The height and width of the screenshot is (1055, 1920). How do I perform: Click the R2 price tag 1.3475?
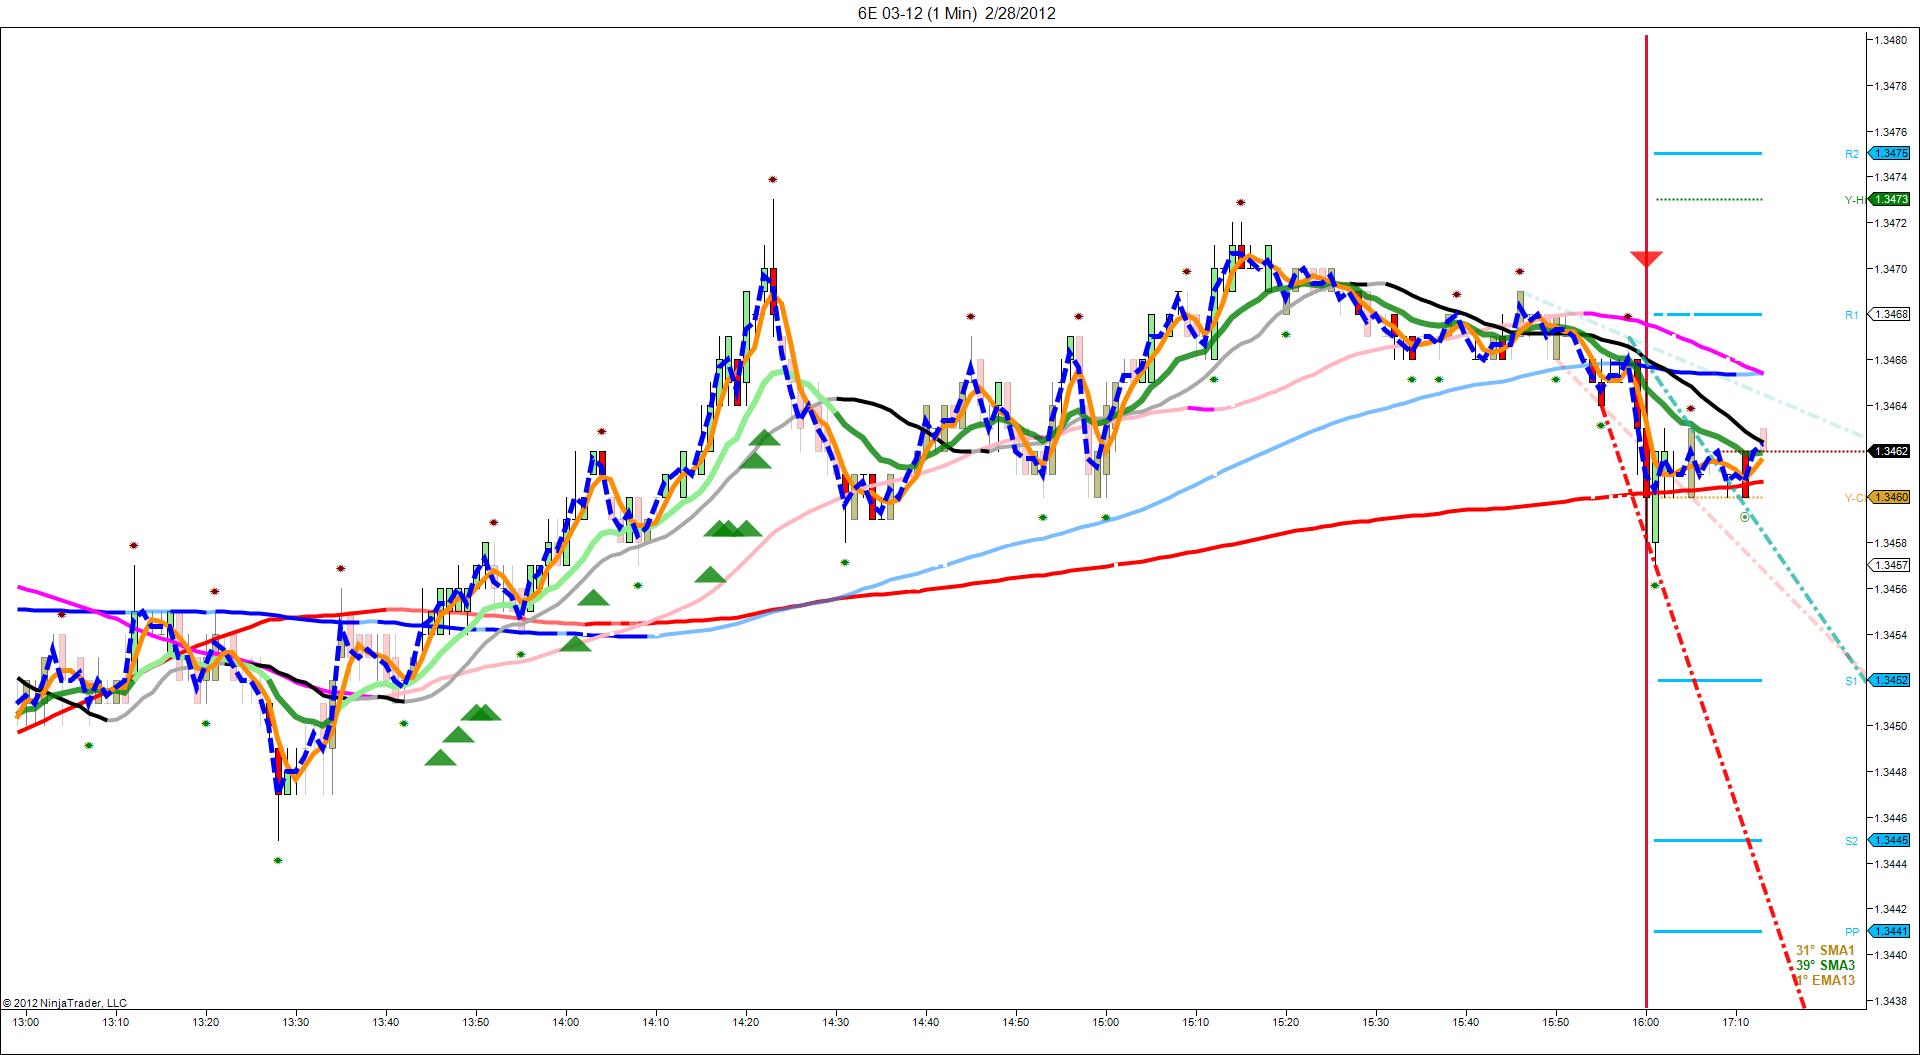click(1890, 153)
